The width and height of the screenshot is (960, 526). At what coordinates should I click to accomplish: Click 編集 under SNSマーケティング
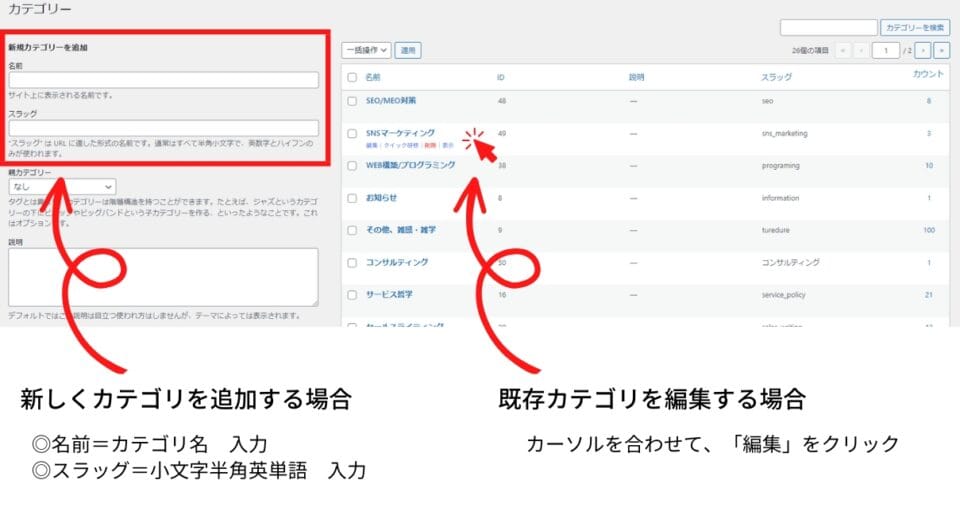click(372, 146)
